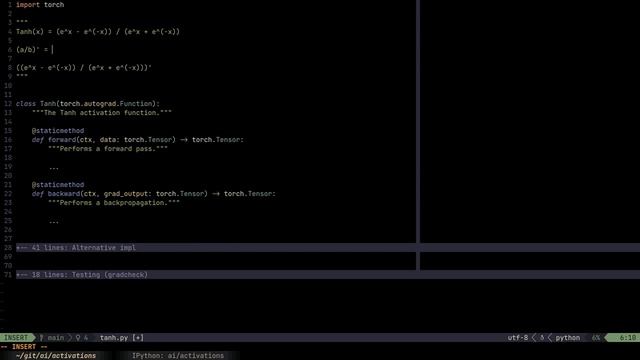This screenshot has height=360, width=640.
Task: Click the 'Performs a backpropagation.' docstring
Action: (x=114, y=202)
